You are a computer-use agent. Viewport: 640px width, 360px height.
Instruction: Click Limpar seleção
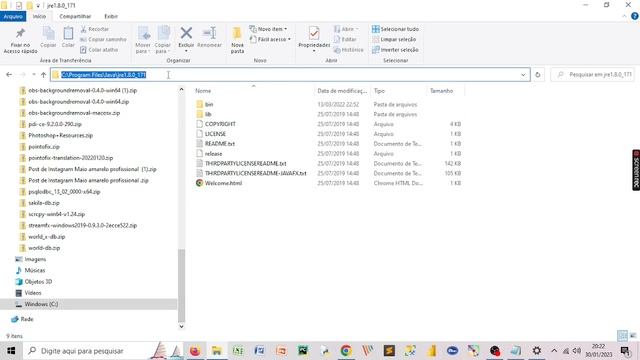point(394,40)
